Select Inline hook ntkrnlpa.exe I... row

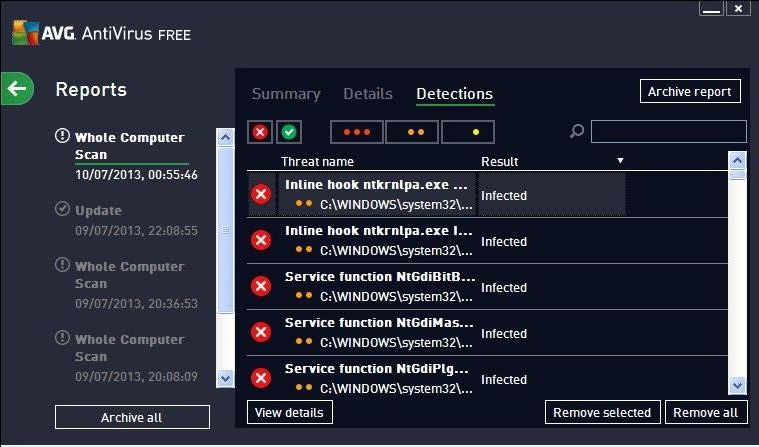(x=487, y=240)
